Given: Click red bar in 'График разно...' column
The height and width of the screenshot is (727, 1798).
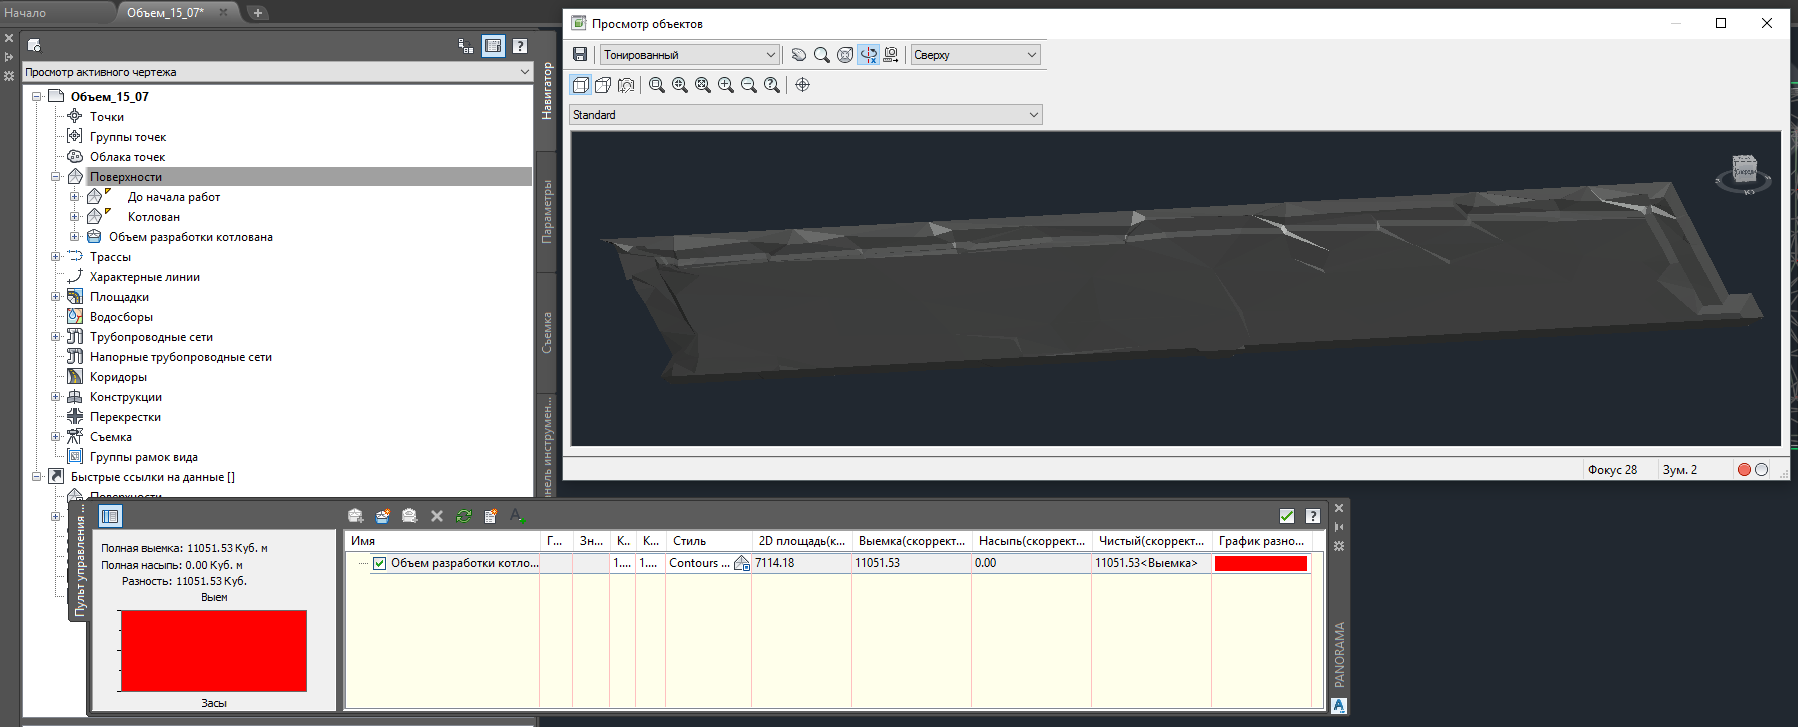Looking at the screenshot, I should pos(1261,563).
